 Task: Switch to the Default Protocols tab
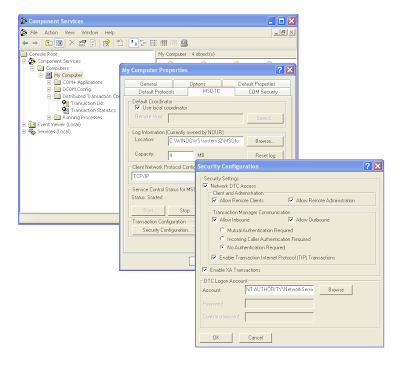click(x=156, y=92)
